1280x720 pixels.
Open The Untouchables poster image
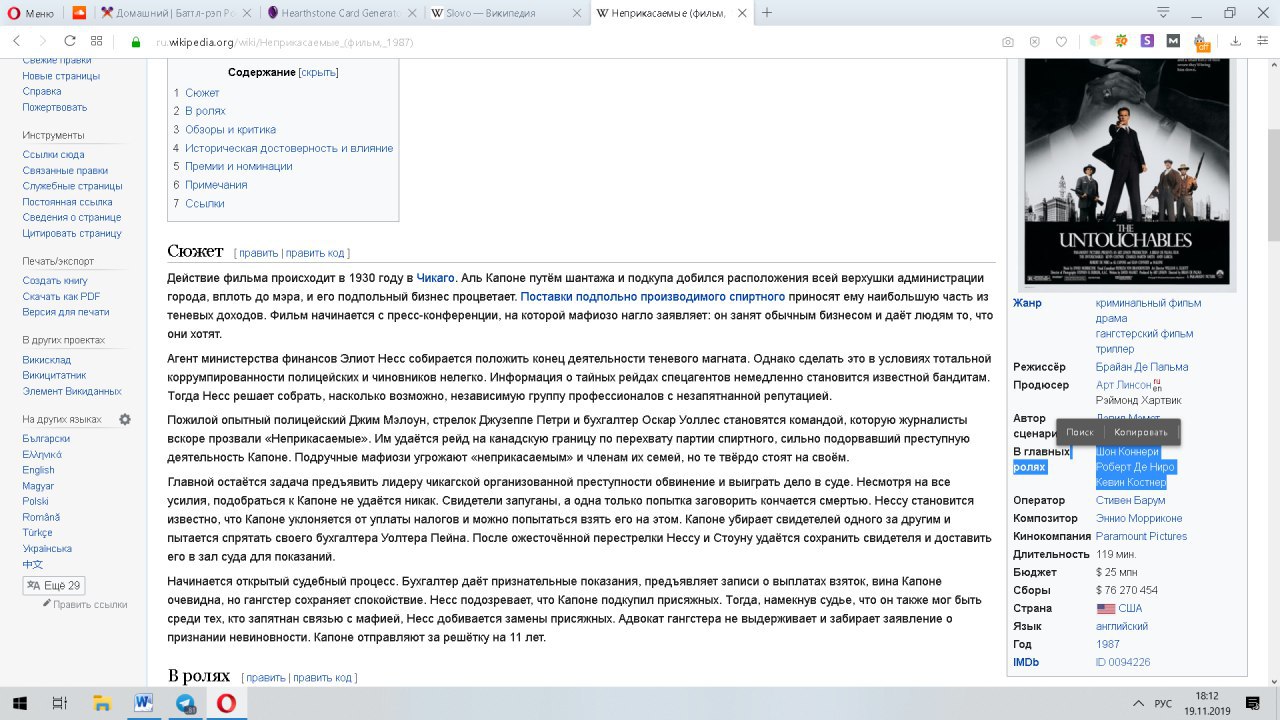coord(1125,172)
